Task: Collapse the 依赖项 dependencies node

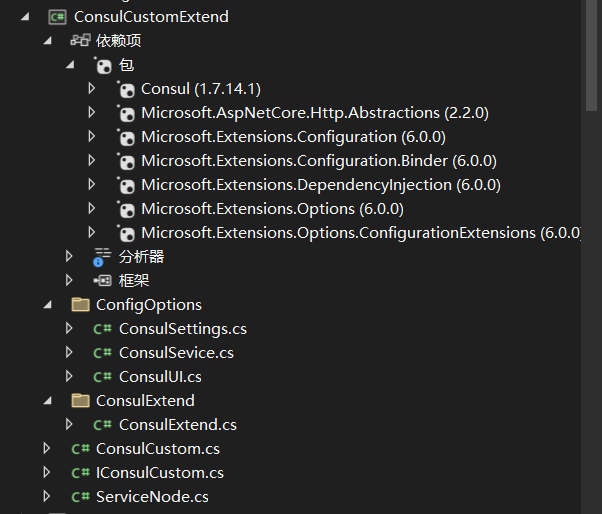Action: [48, 40]
